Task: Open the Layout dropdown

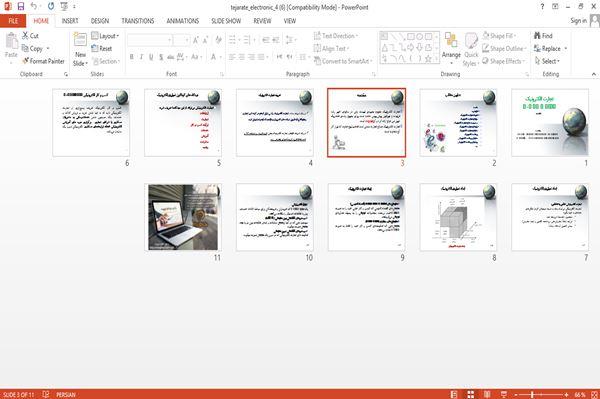Action: pyautogui.click(x=105, y=36)
